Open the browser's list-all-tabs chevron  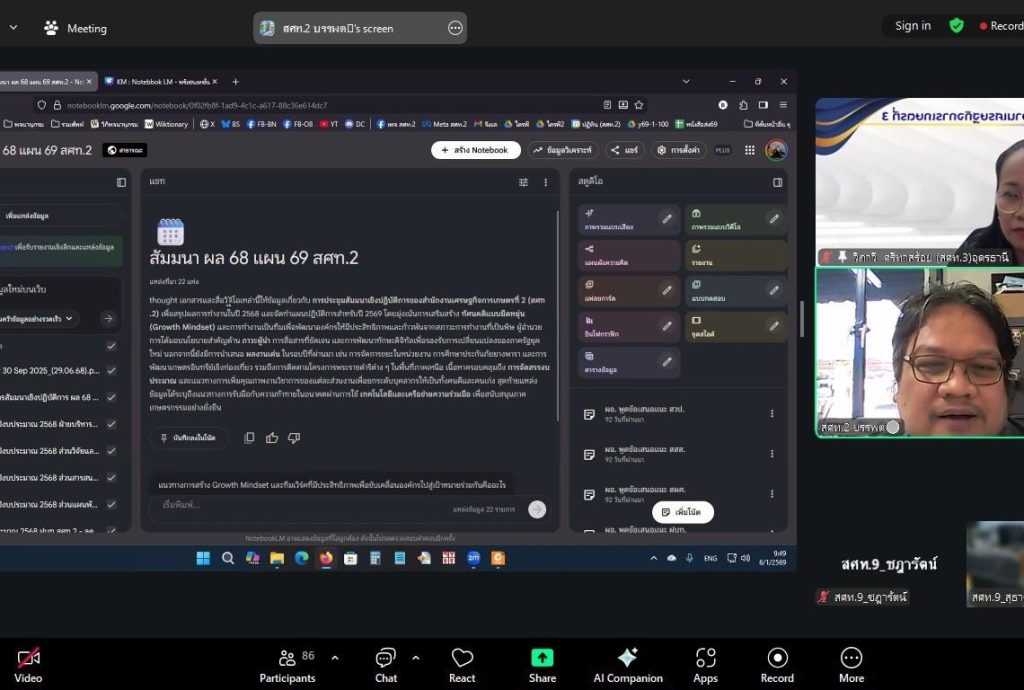pyautogui.click(x=686, y=82)
